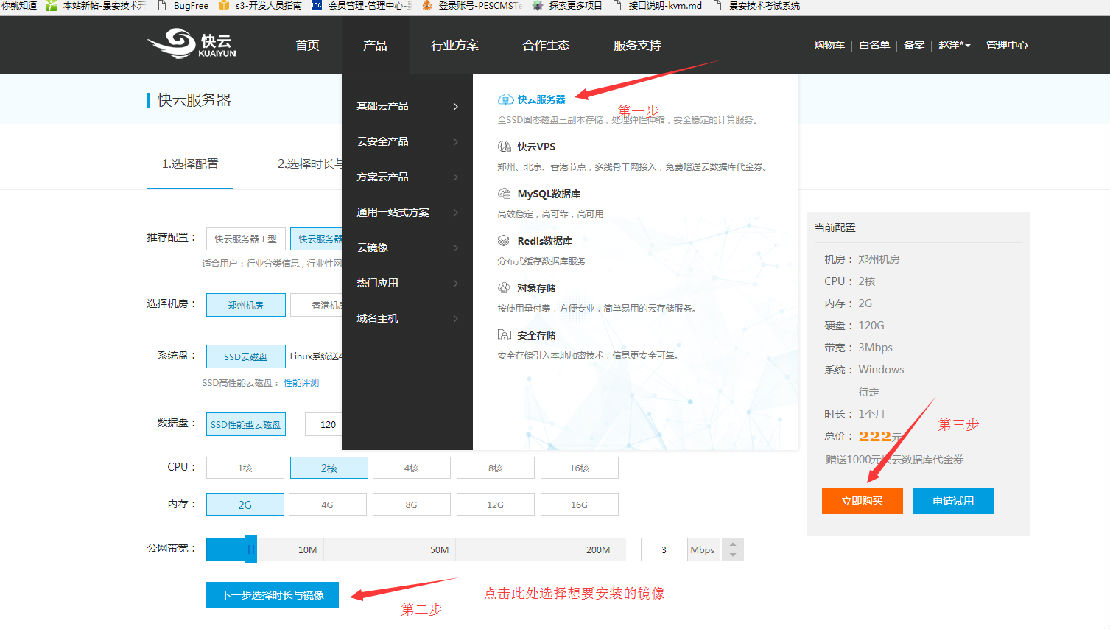Click the 对象存储 icon in products menu
Image resolution: width=1110 pixels, height=629 pixels.
[506, 288]
